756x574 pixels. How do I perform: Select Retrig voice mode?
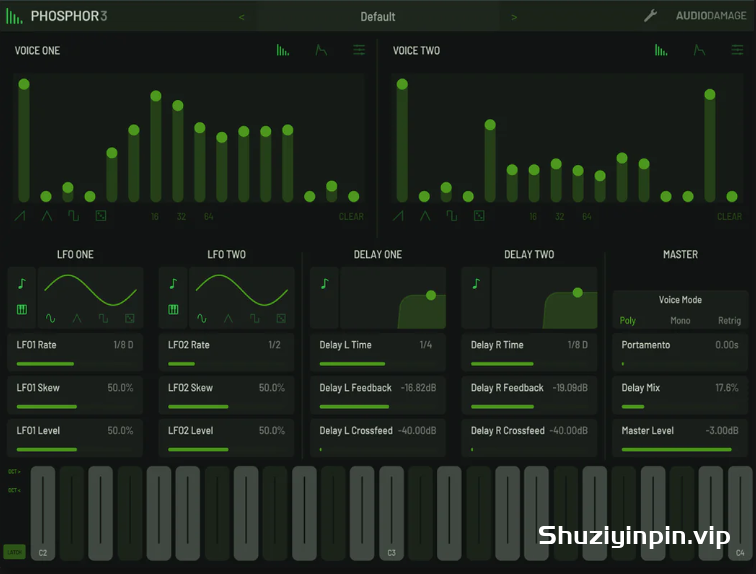[729, 320]
